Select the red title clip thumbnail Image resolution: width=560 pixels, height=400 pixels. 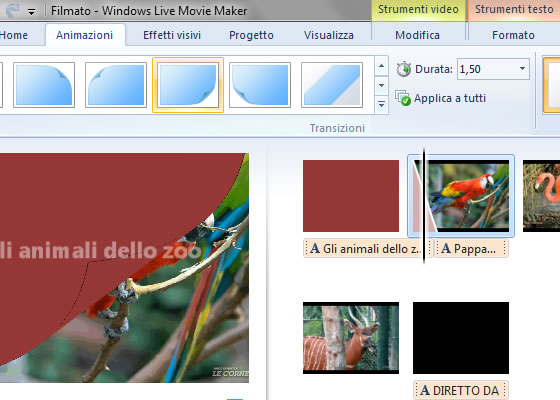point(351,196)
